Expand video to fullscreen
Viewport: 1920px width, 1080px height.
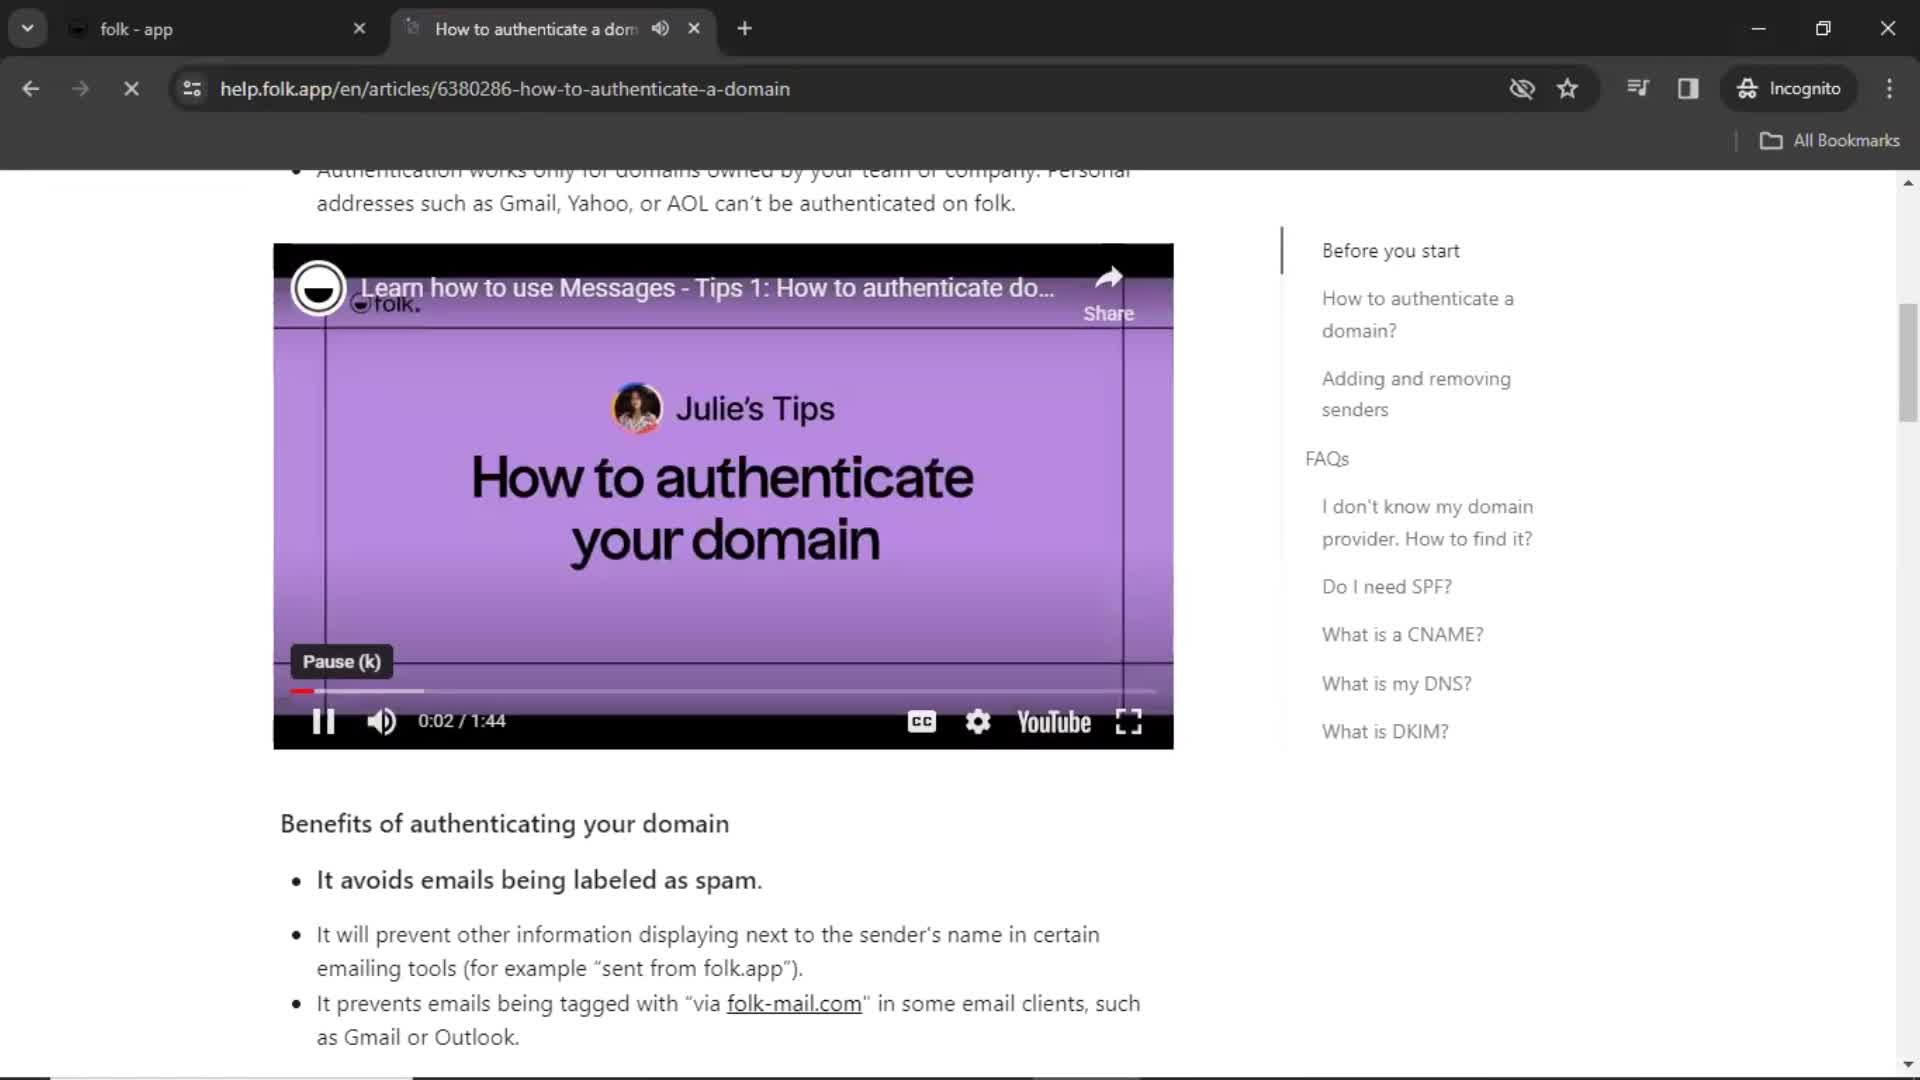point(1131,721)
